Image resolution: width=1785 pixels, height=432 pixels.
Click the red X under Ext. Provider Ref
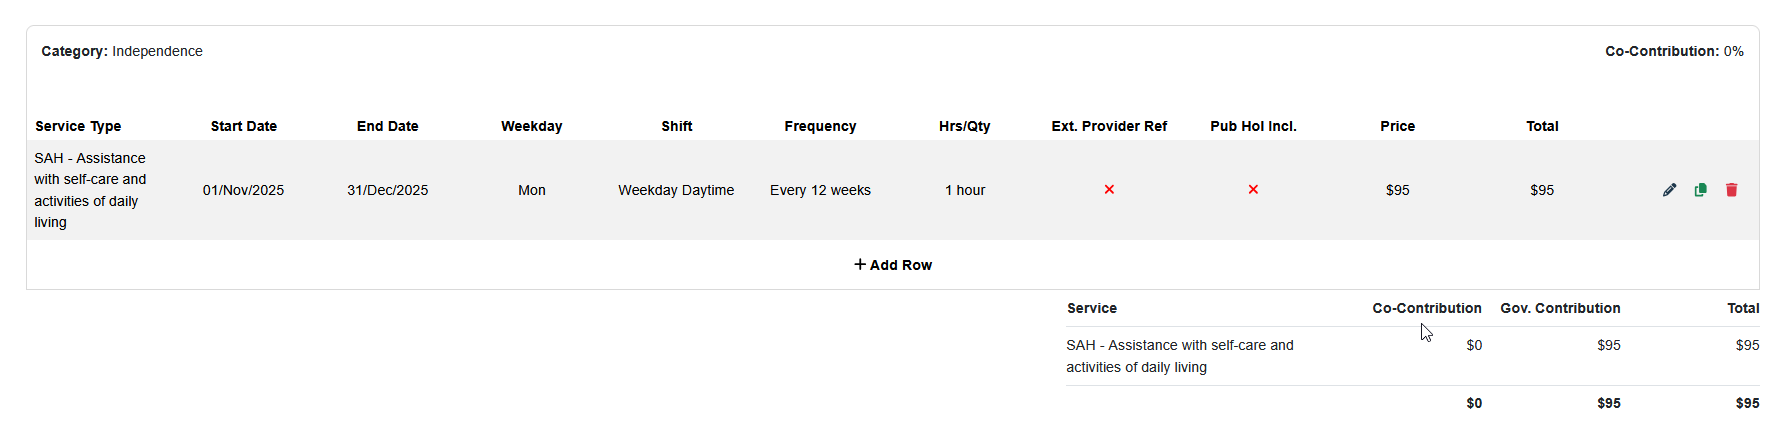click(1109, 190)
